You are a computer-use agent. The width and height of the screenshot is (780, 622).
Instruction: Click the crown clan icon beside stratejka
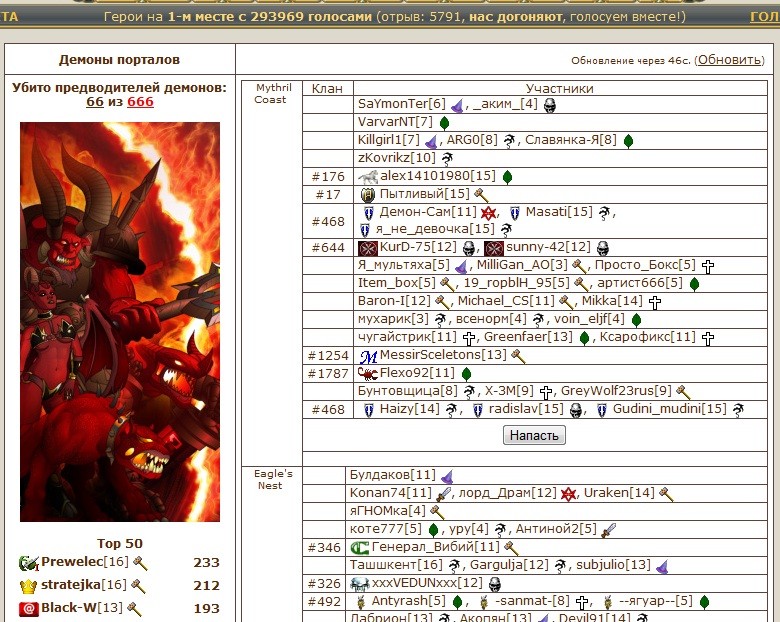29,586
